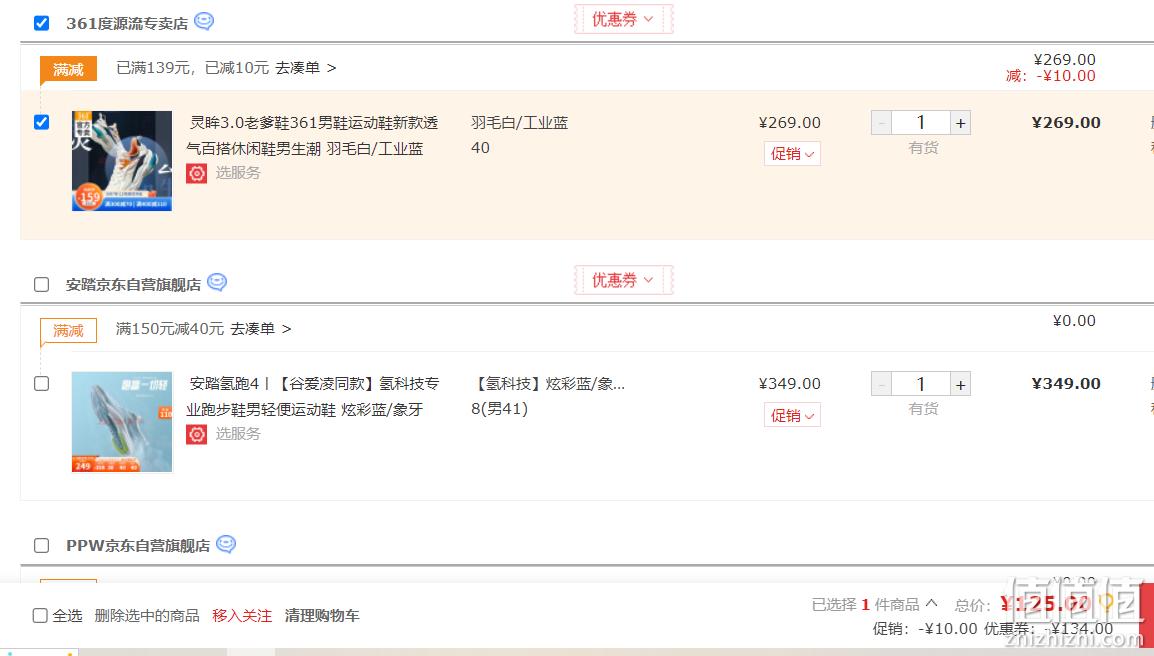Open chat icon for 361度源流专卖店

204,21
